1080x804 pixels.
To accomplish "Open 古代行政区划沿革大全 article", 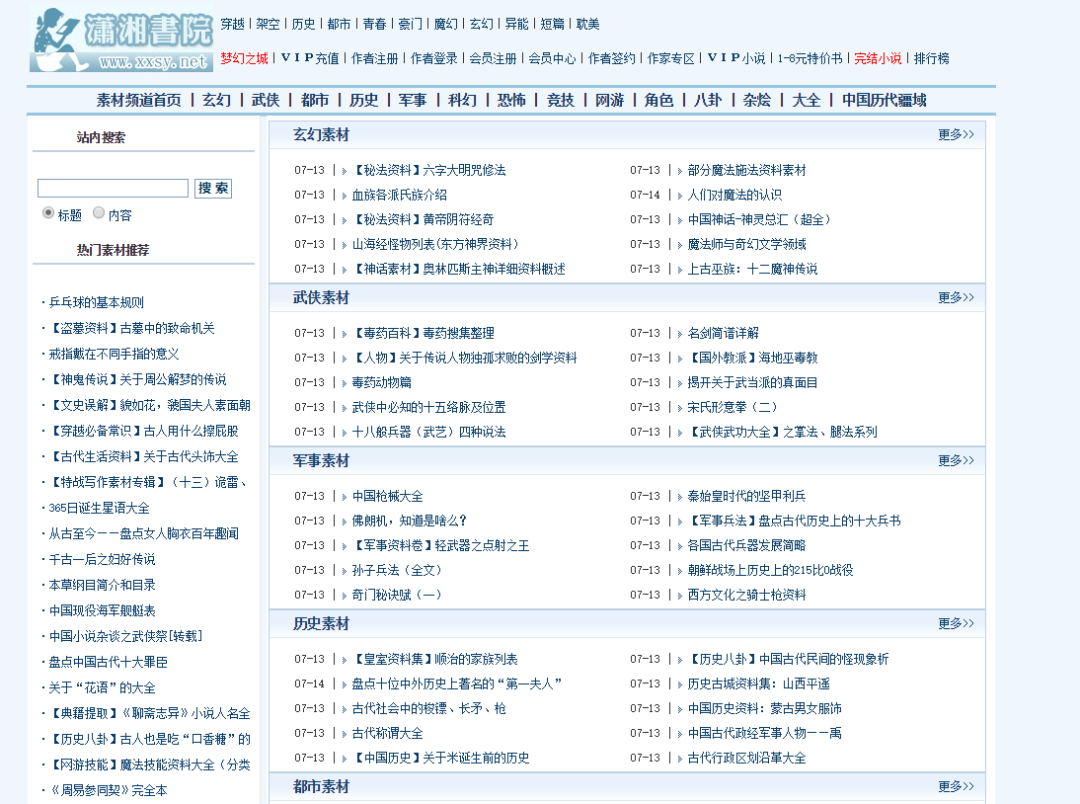I will [x=747, y=759].
